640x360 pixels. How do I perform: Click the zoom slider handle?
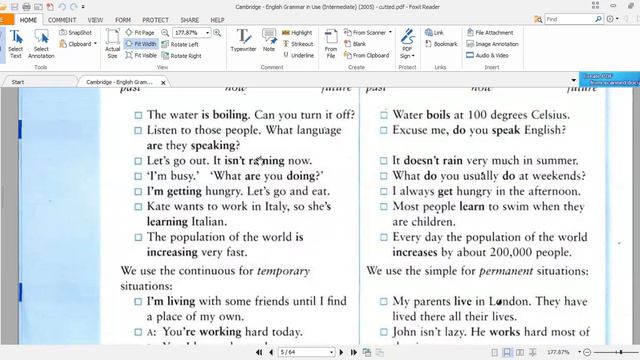(621, 352)
